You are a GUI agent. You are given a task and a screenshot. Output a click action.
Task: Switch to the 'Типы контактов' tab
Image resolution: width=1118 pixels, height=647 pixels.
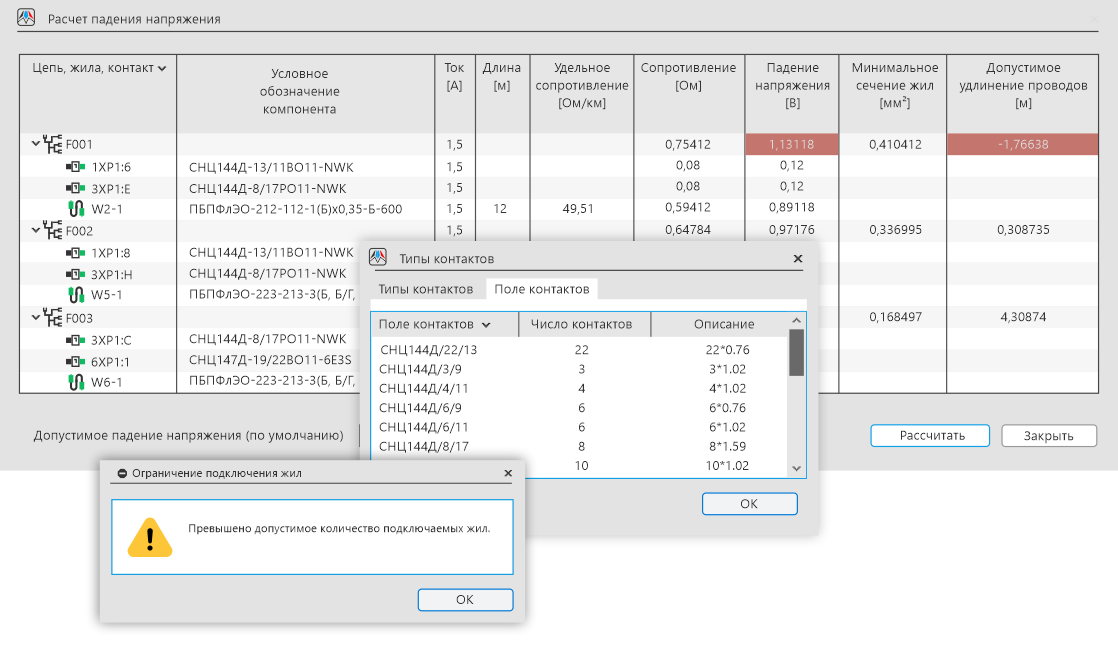425,289
